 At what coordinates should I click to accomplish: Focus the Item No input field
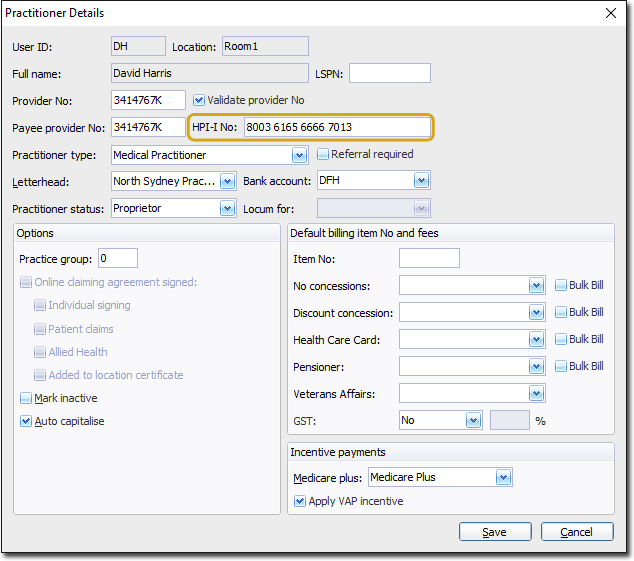click(x=429, y=258)
